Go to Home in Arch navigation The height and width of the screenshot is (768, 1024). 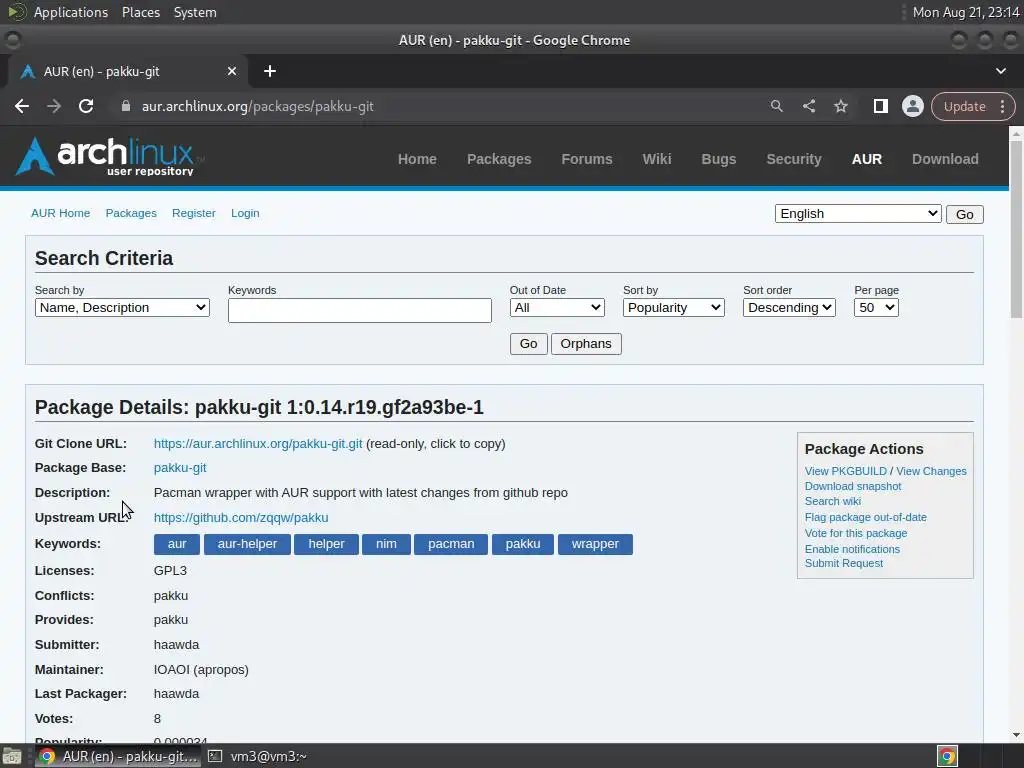pyautogui.click(x=417, y=159)
